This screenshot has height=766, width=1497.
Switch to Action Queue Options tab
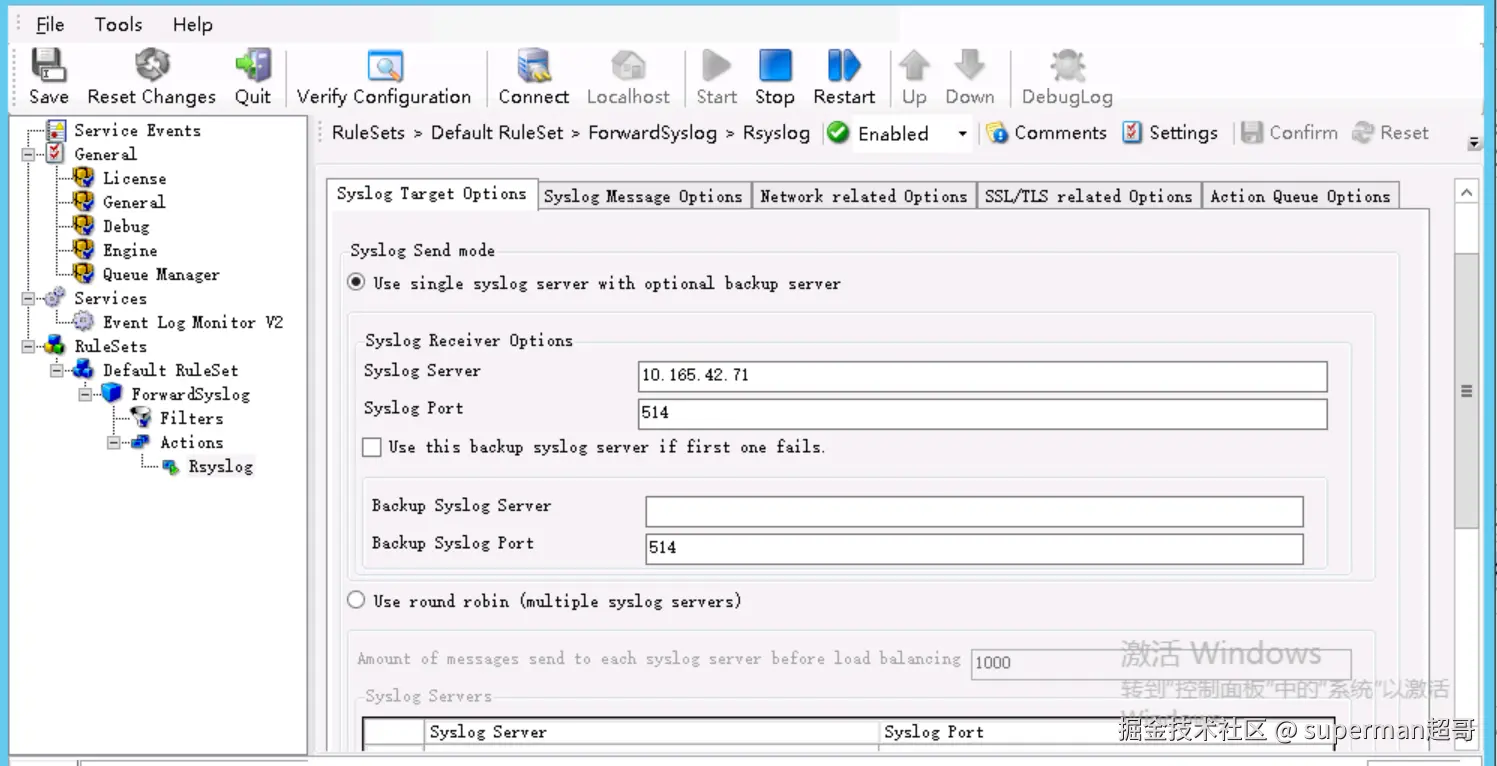point(1300,196)
